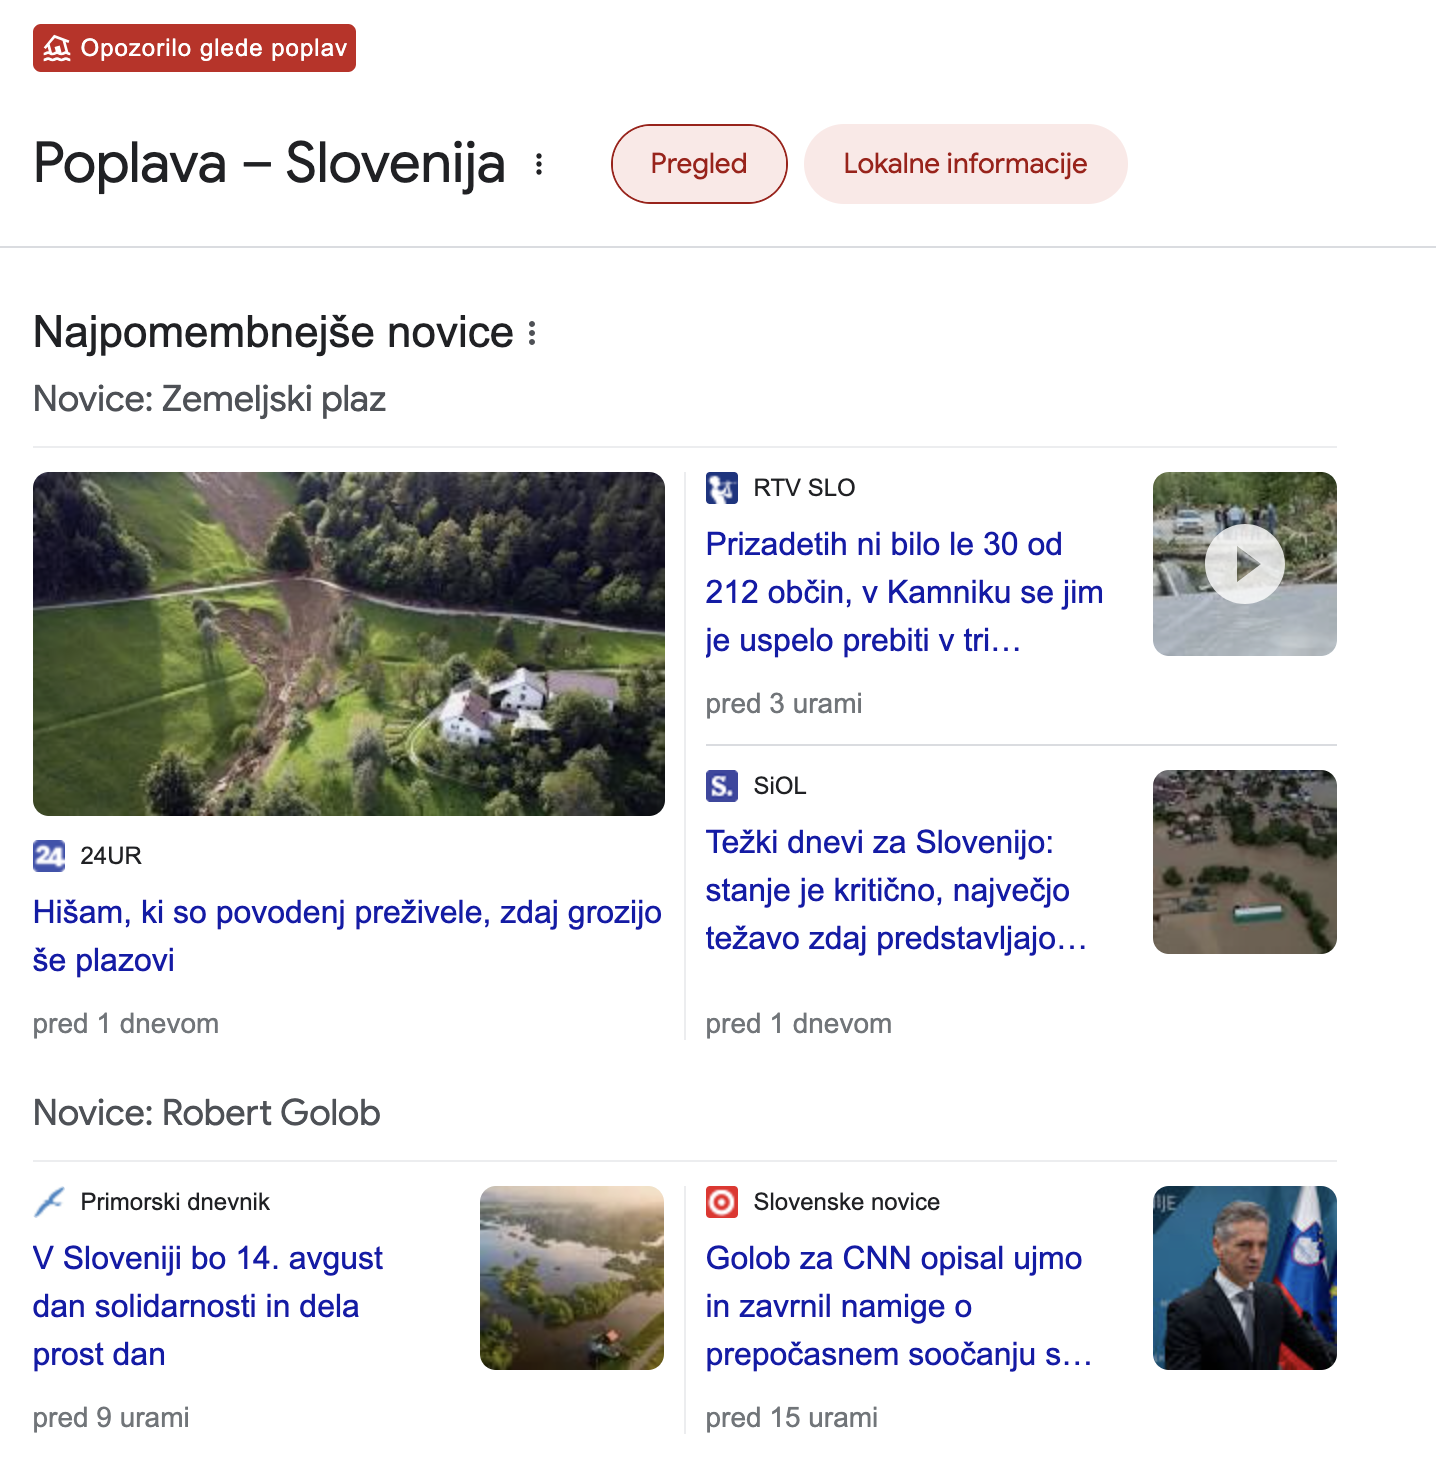Viewport: 1436px width, 1462px height.
Task: Switch to the Pregled tab
Action: 698,164
